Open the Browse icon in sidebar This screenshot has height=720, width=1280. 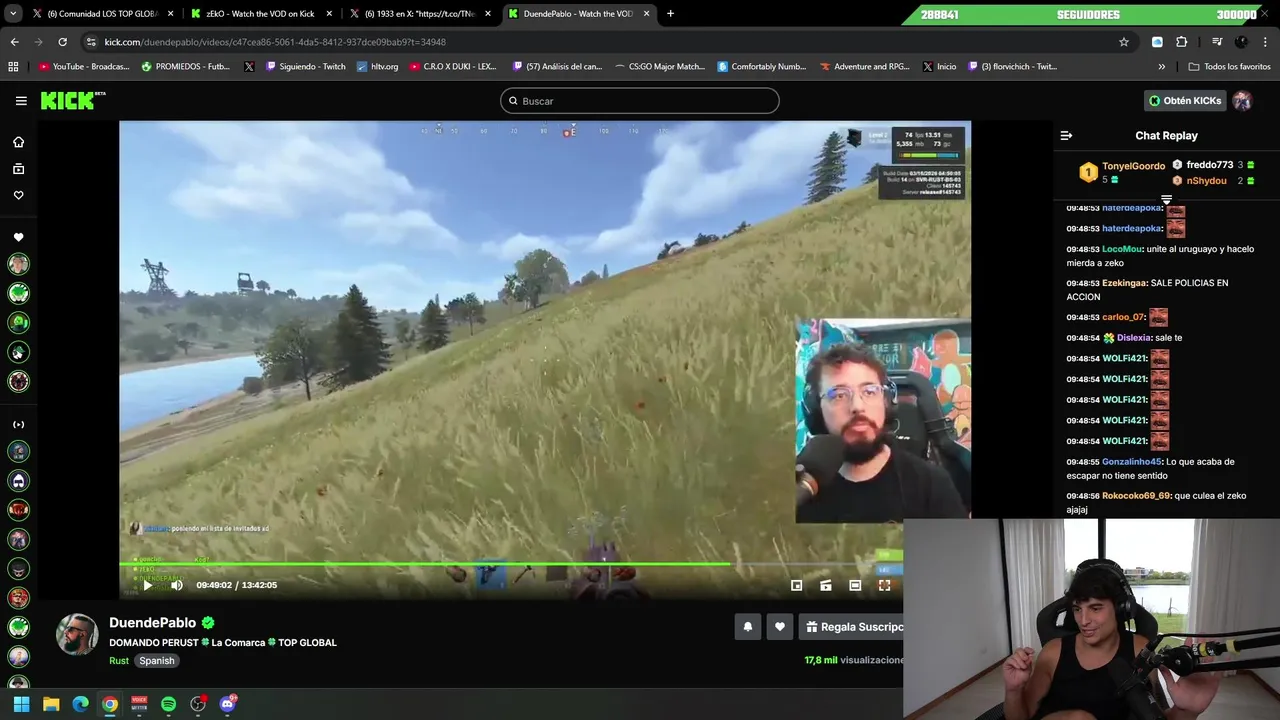click(18, 169)
